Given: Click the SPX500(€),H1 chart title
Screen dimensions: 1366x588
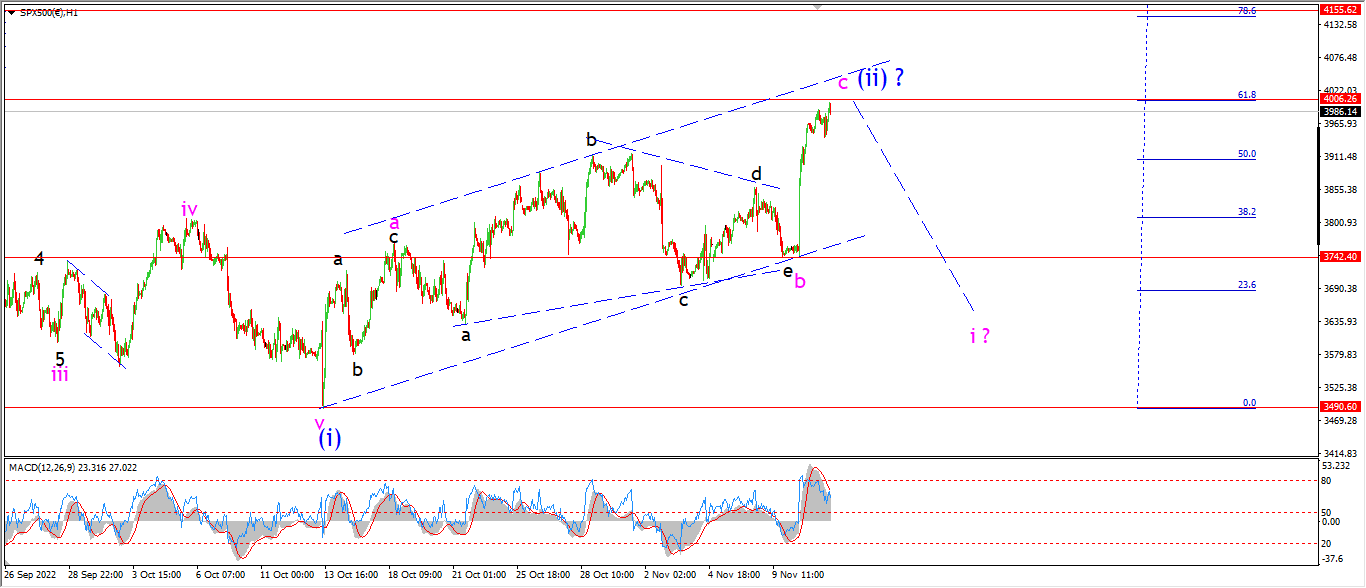Looking at the screenshot, I should point(48,13).
